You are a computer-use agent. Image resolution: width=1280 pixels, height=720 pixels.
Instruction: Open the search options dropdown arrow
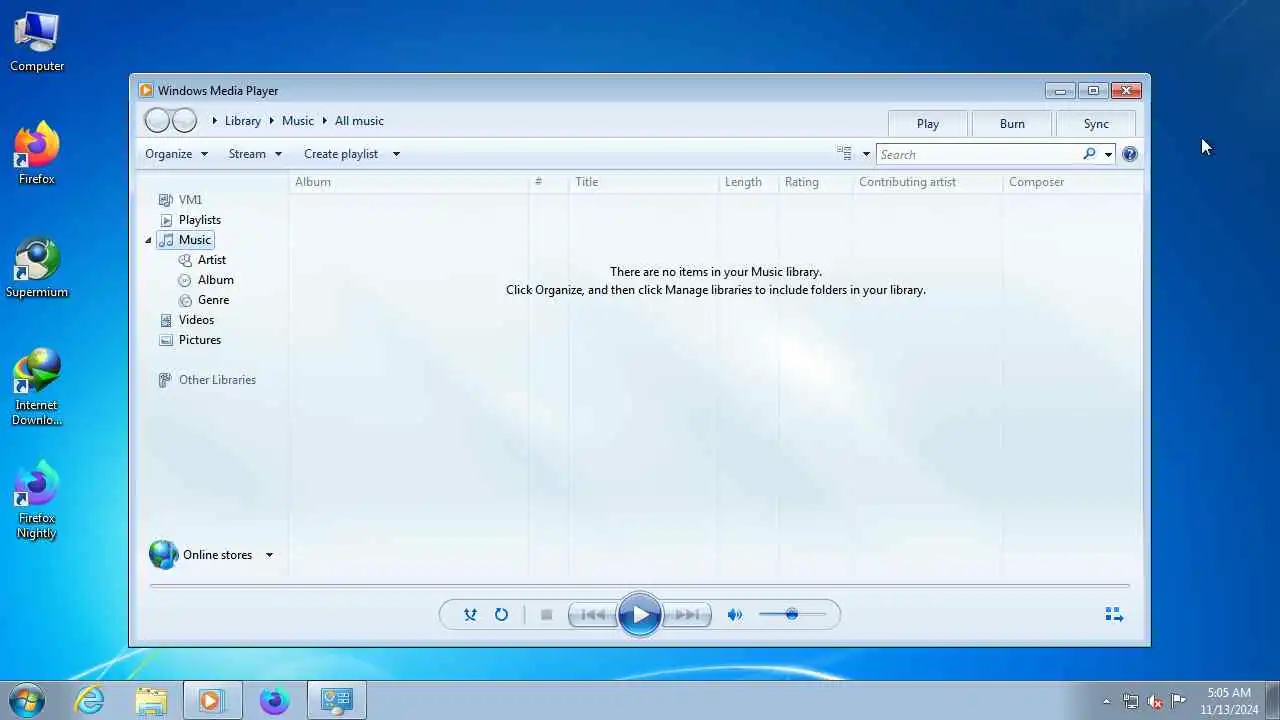pos(1108,154)
